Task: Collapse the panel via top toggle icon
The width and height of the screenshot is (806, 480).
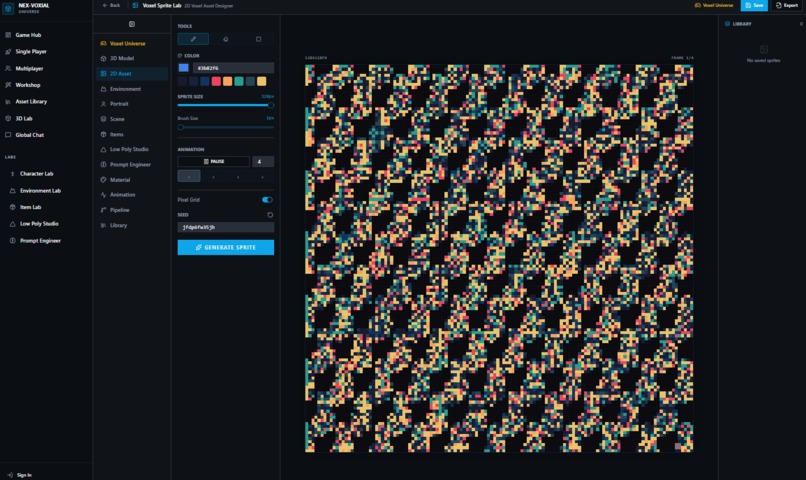Action: [132, 24]
